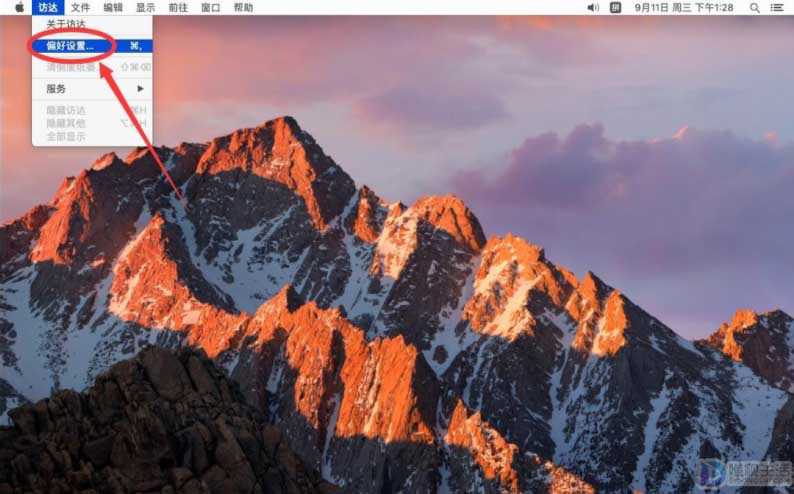Click the 隐藏访达 menu entry
Image resolution: width=794 pixels, height=494 pixels.
click(x=92, y=110)
